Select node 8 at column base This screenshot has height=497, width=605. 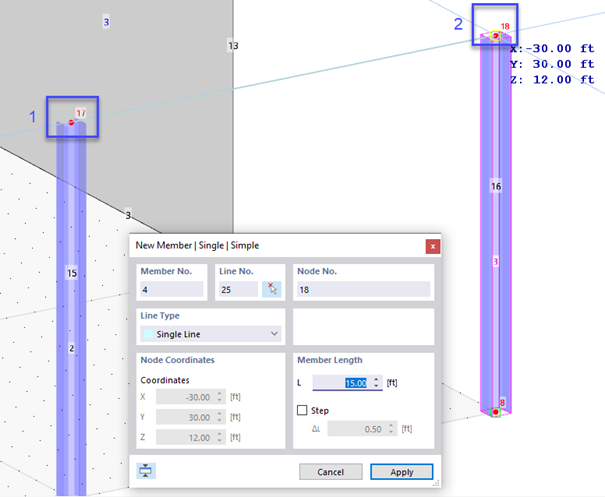tap(495, 412)
